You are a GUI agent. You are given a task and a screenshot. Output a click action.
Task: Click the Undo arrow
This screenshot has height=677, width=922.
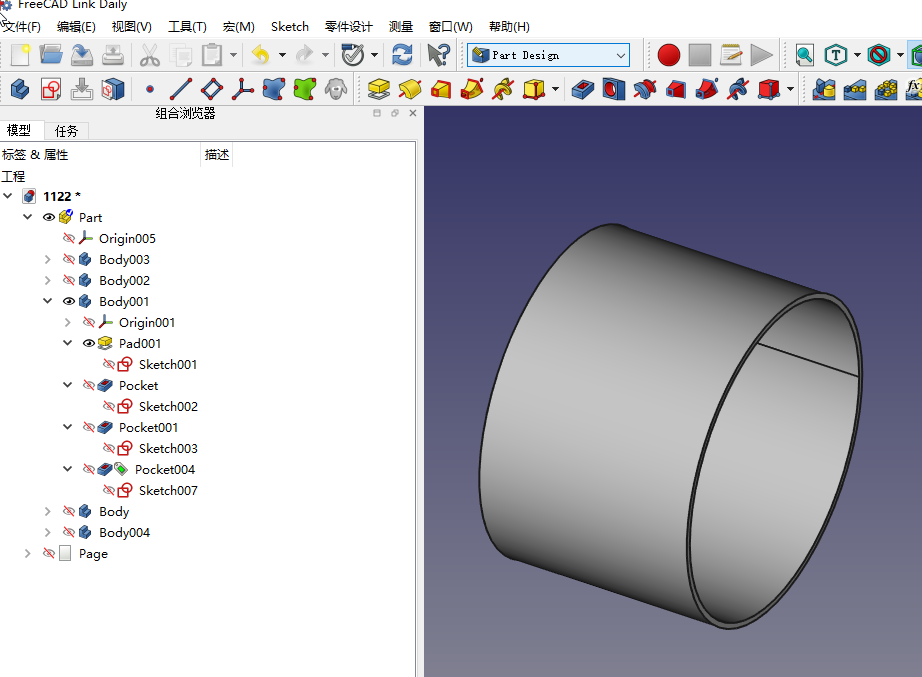(x=260, y=55)
